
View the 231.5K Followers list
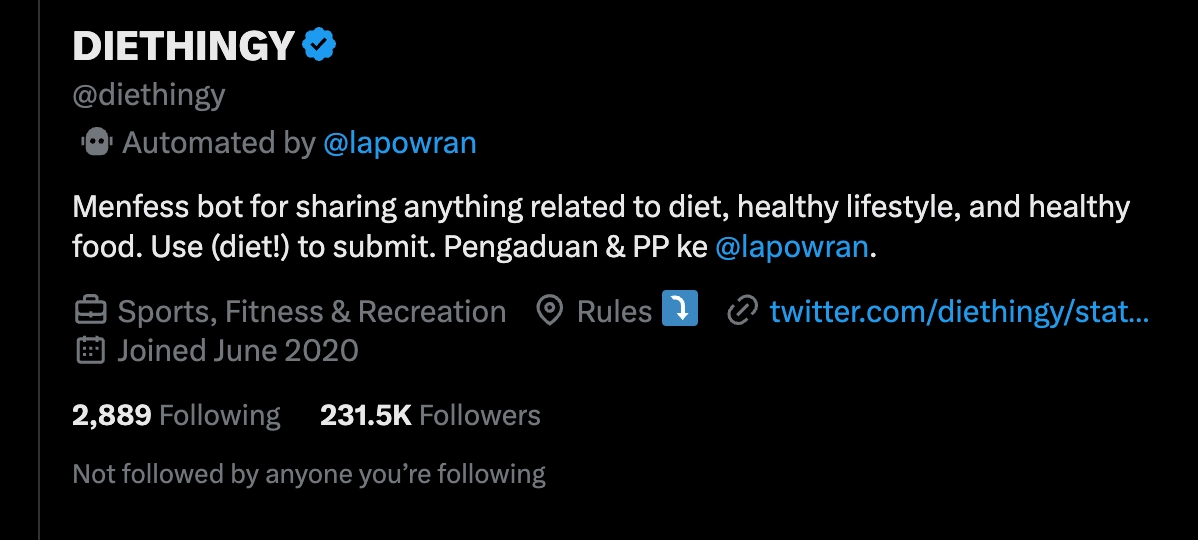(x=430, y=416)
